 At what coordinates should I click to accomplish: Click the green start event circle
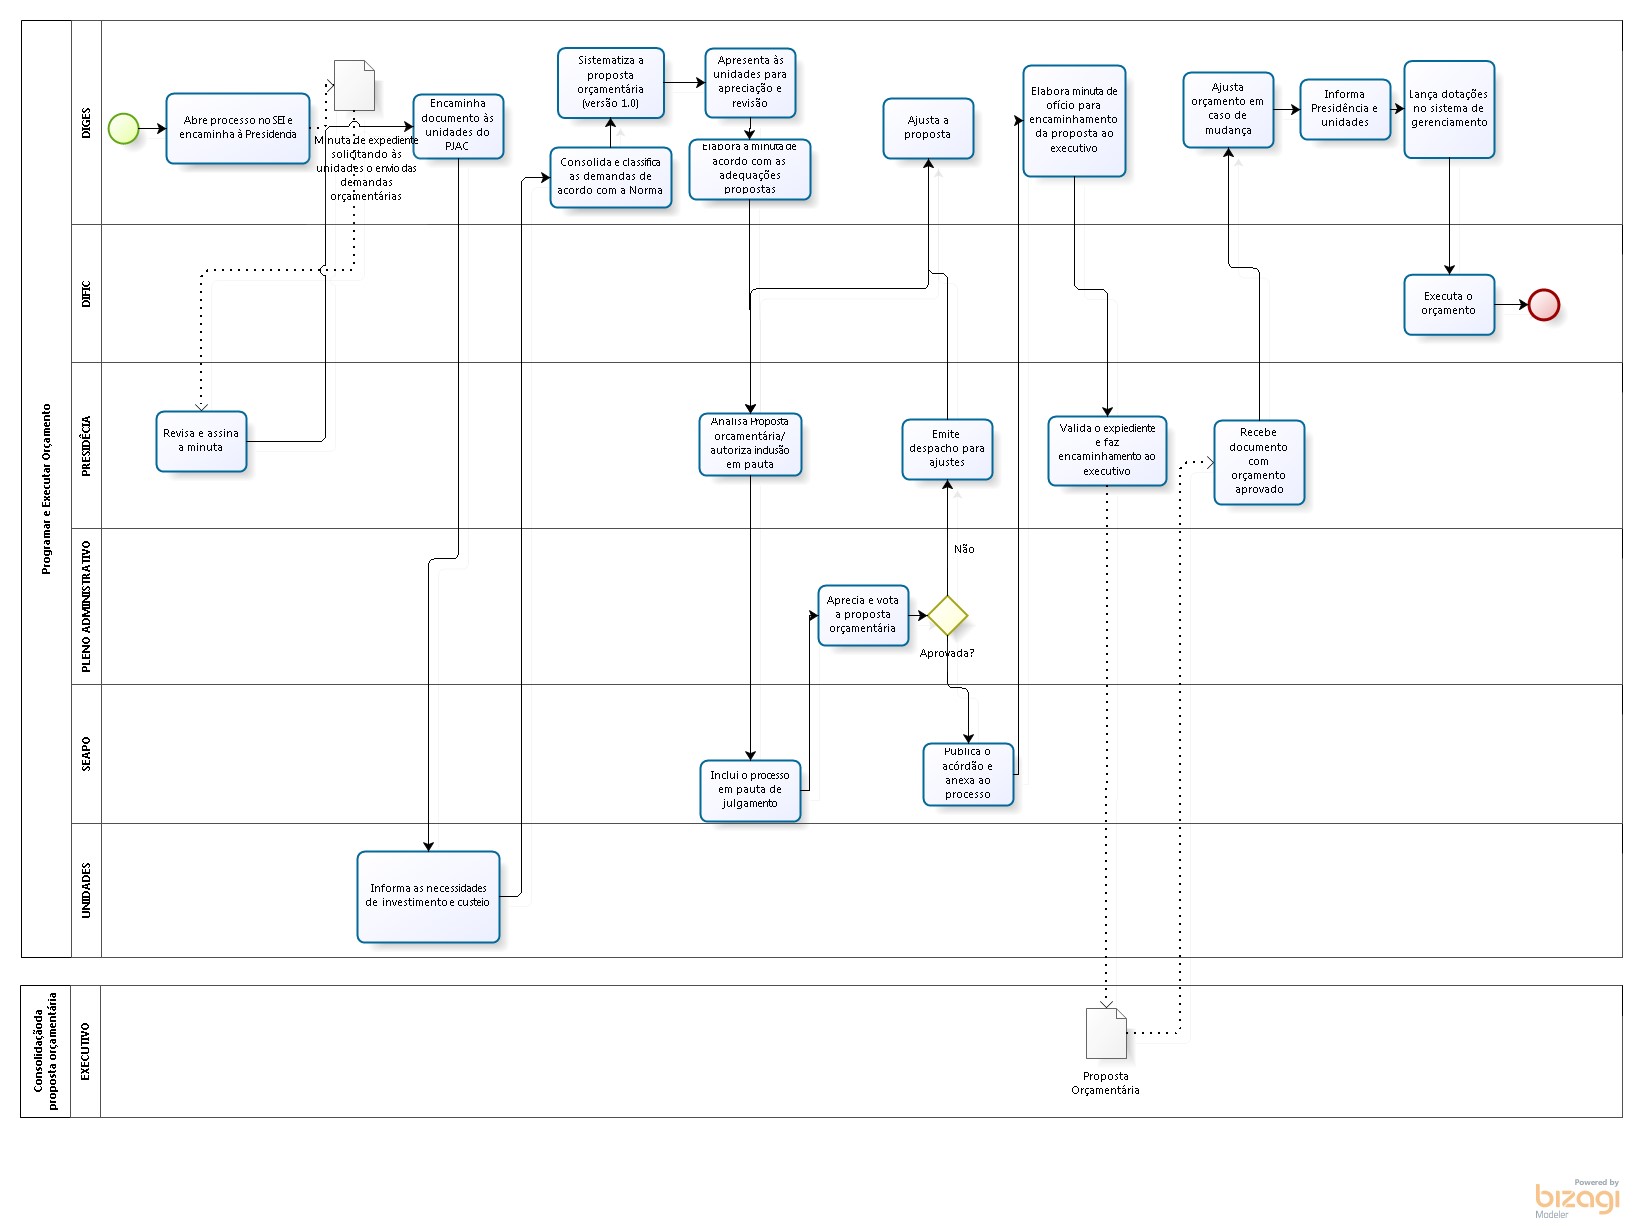pos(123,129)
